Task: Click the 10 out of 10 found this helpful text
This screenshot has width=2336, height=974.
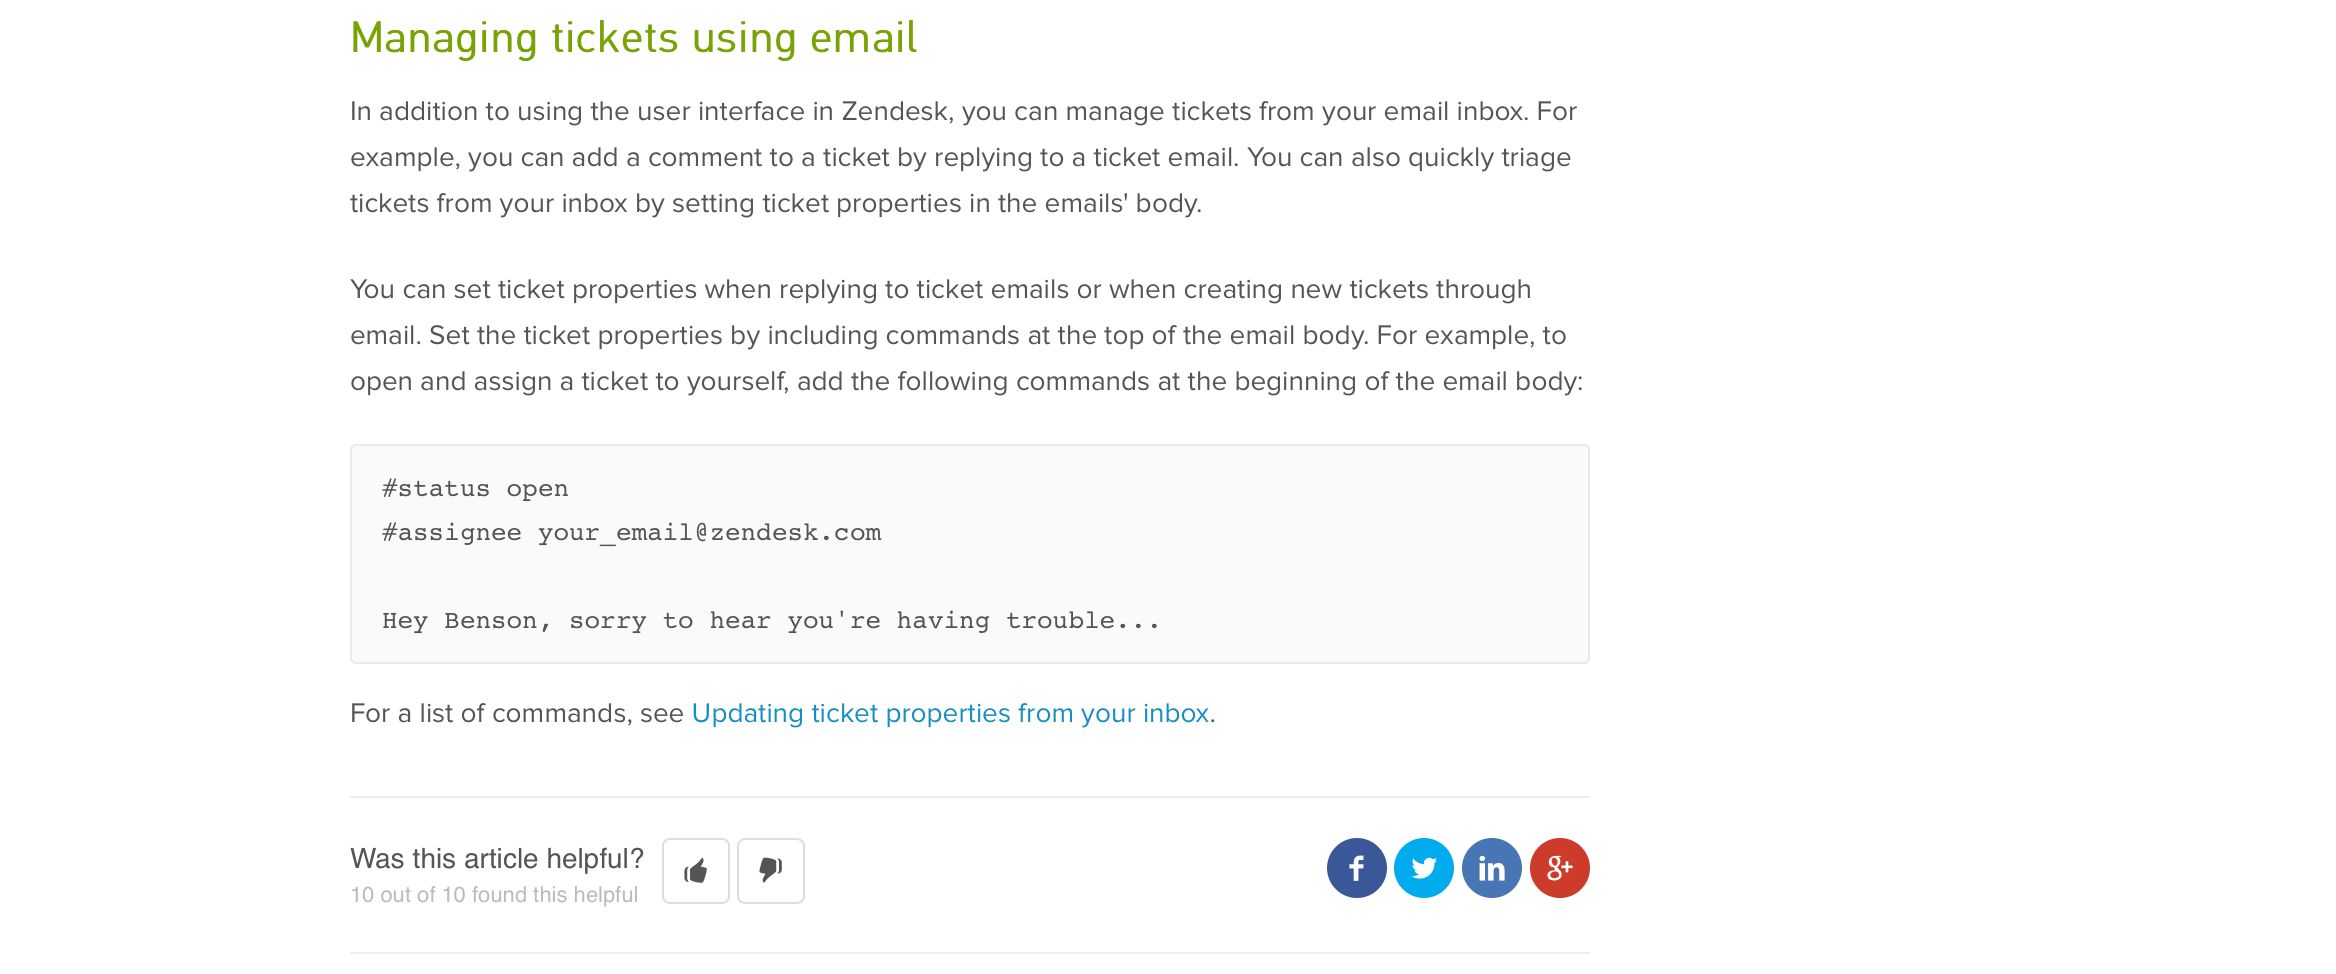Action: [x=493, y=895]
